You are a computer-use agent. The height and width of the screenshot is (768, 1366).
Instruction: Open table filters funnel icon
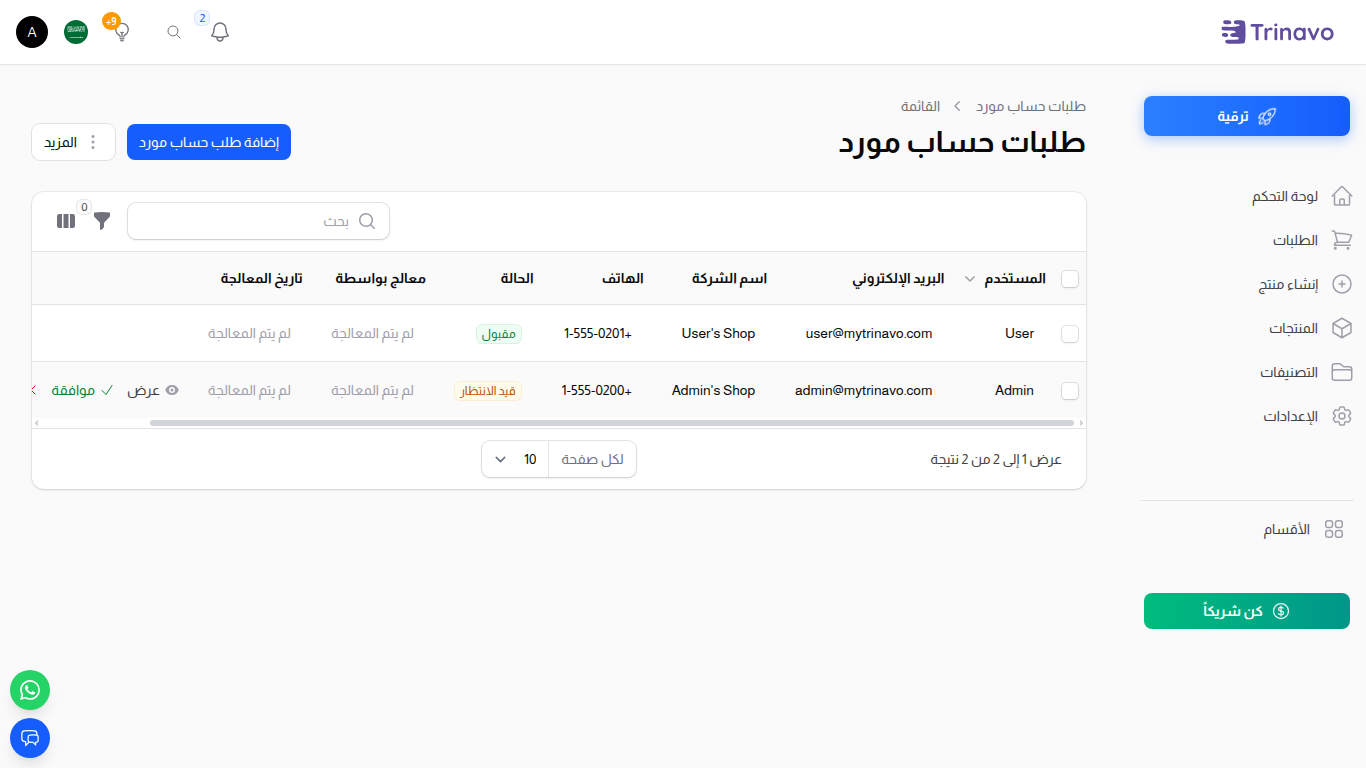click(x=102, y=221)
